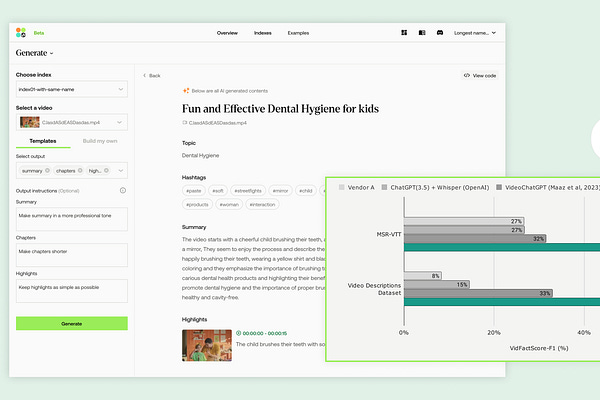Click the Highlights instructions text field

(x=72, y=291)
